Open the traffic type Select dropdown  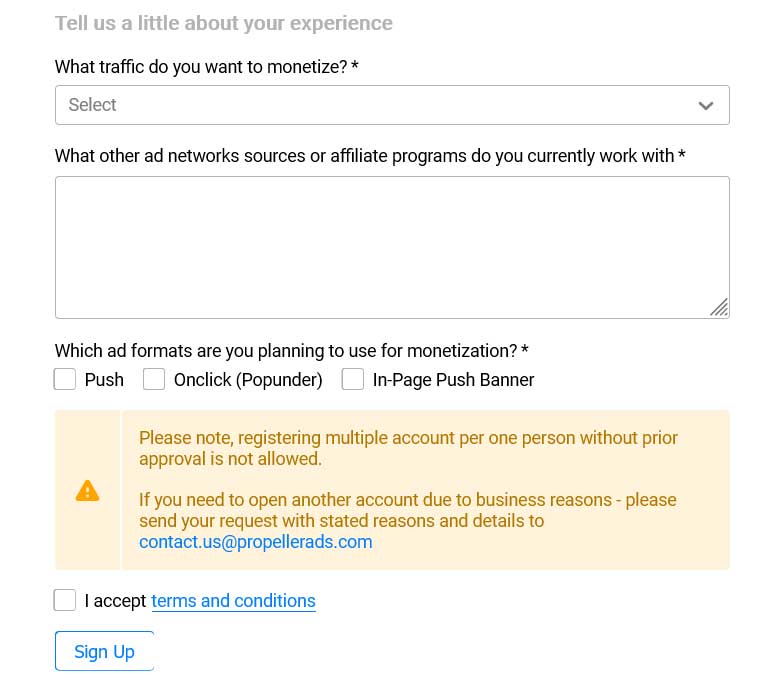click(392, 105)
